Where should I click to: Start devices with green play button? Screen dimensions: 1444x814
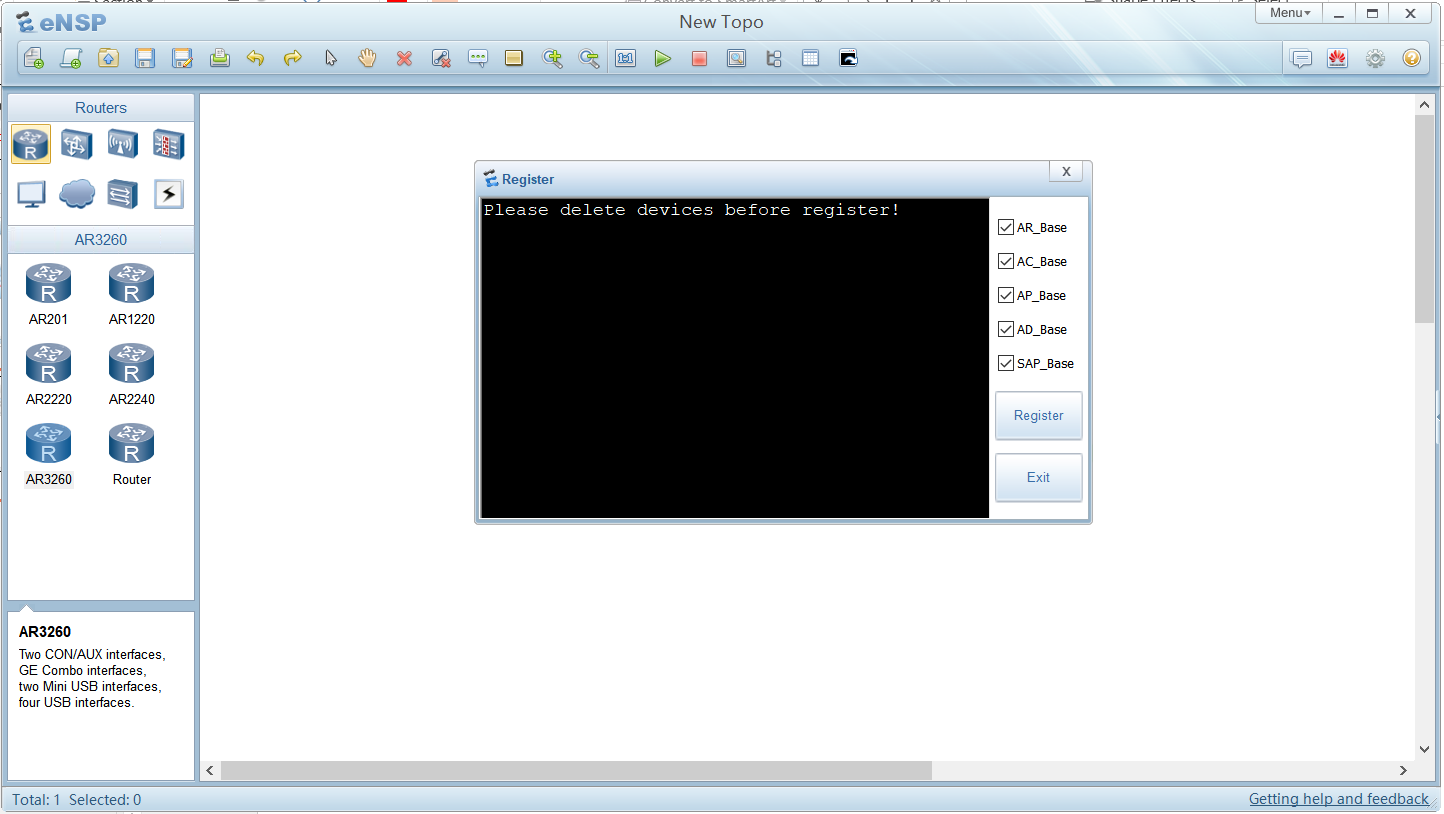point(662,58)
